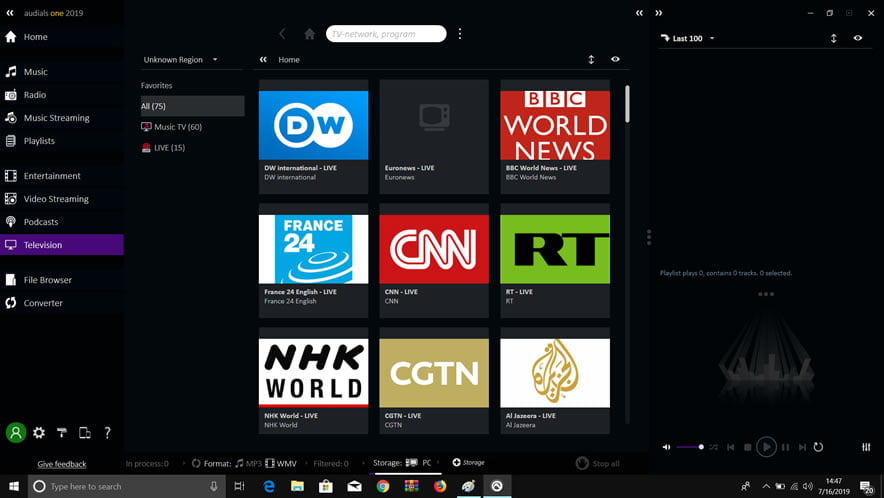This screenshot has width=884, height=498.
Task: Open the Podcasts section in sidebar
Action: [x=41, y=222]
